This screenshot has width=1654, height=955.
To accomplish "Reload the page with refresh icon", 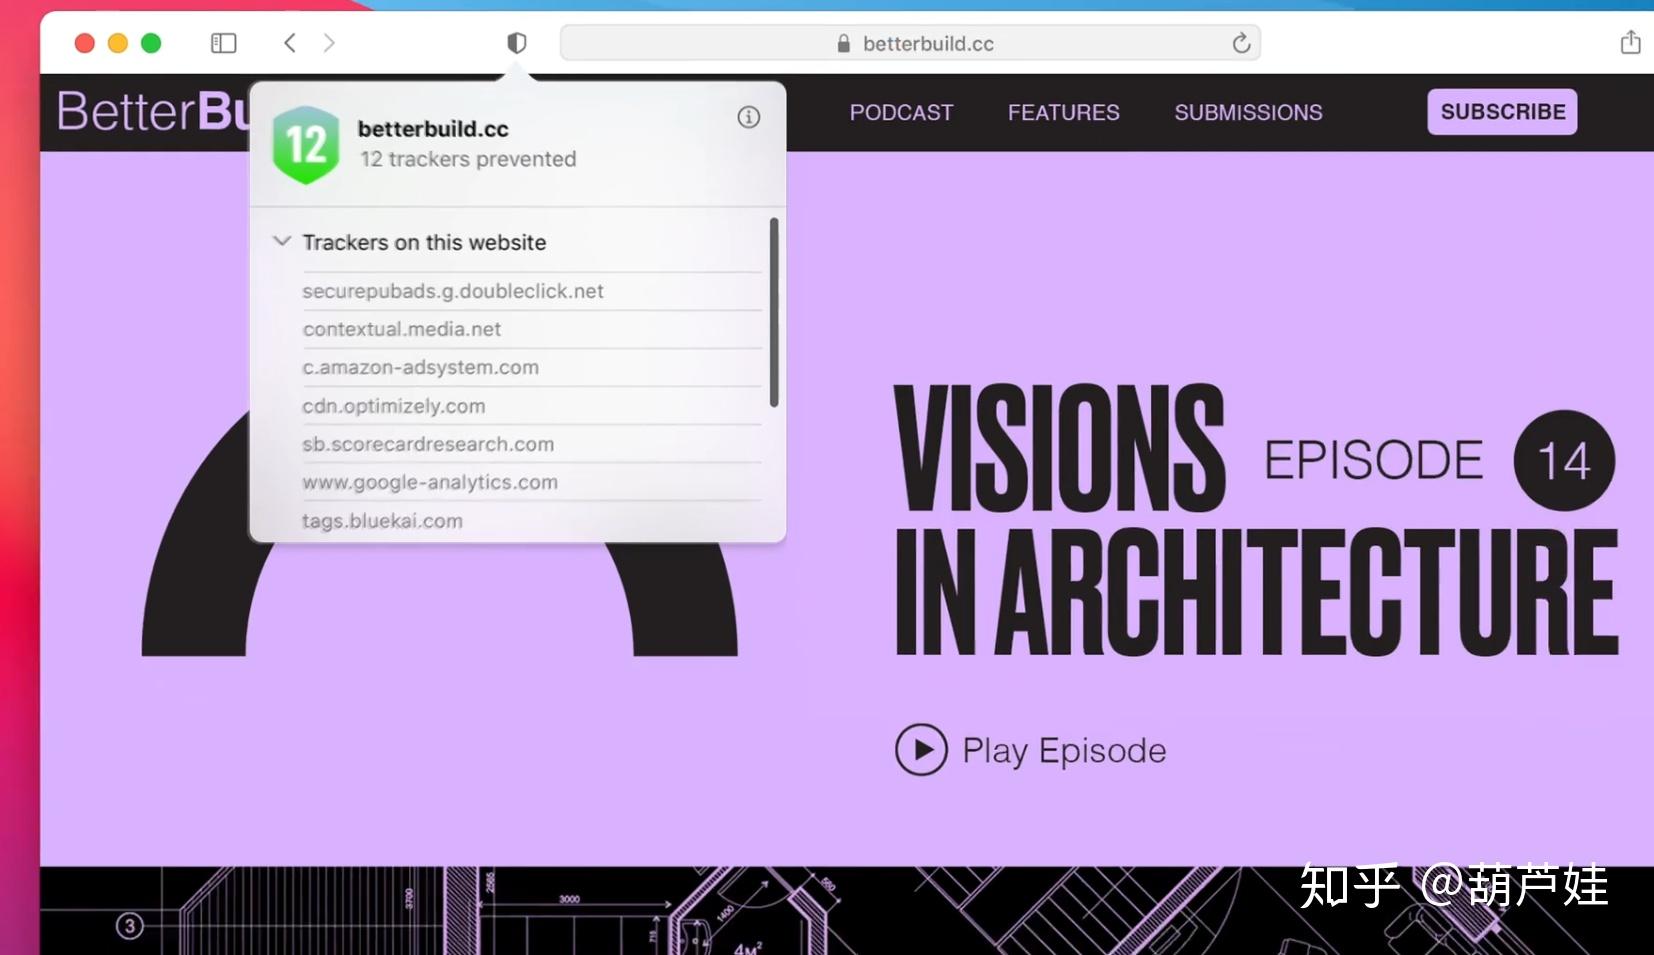I will [1241, 43].
